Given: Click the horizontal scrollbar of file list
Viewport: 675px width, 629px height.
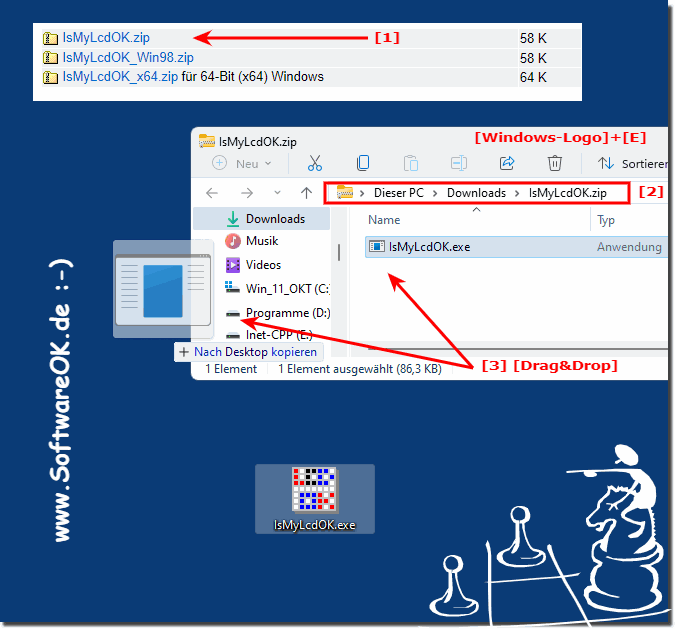Looking at the screenshot, I should point(516,349).
